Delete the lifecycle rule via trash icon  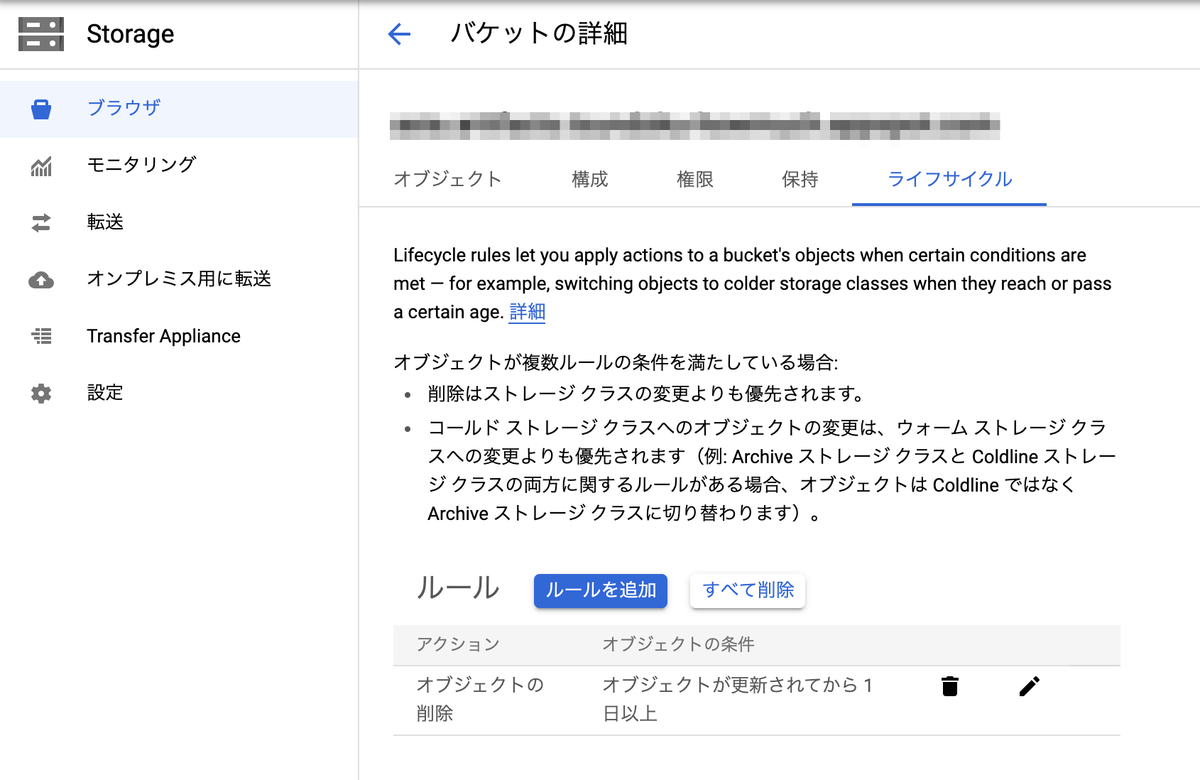click(949, 686)
